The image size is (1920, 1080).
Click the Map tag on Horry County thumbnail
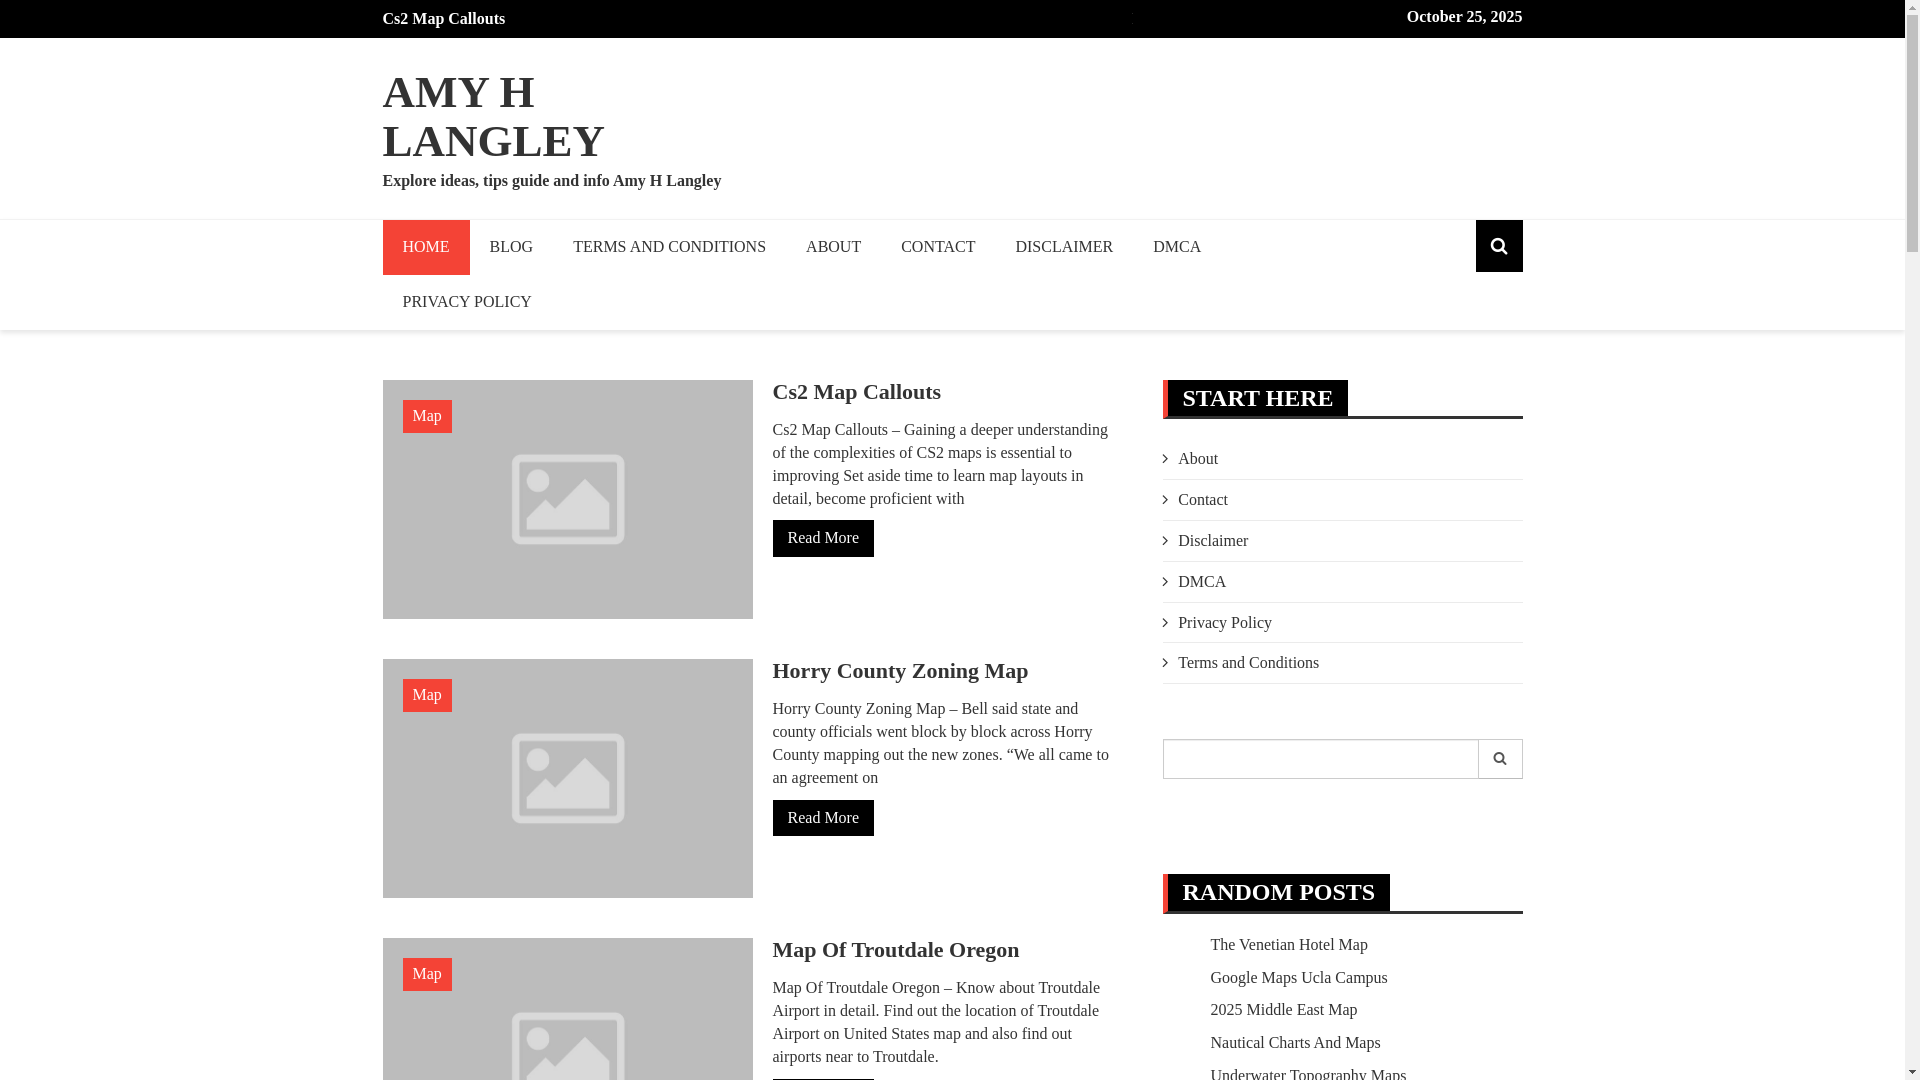[427, 695]
